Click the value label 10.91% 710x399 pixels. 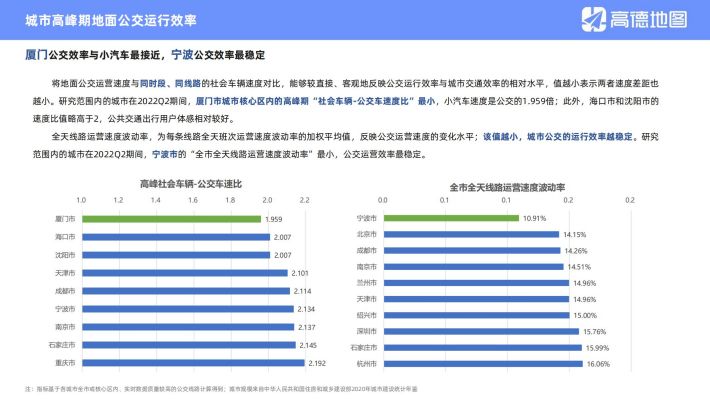click(x=535, y=218)
